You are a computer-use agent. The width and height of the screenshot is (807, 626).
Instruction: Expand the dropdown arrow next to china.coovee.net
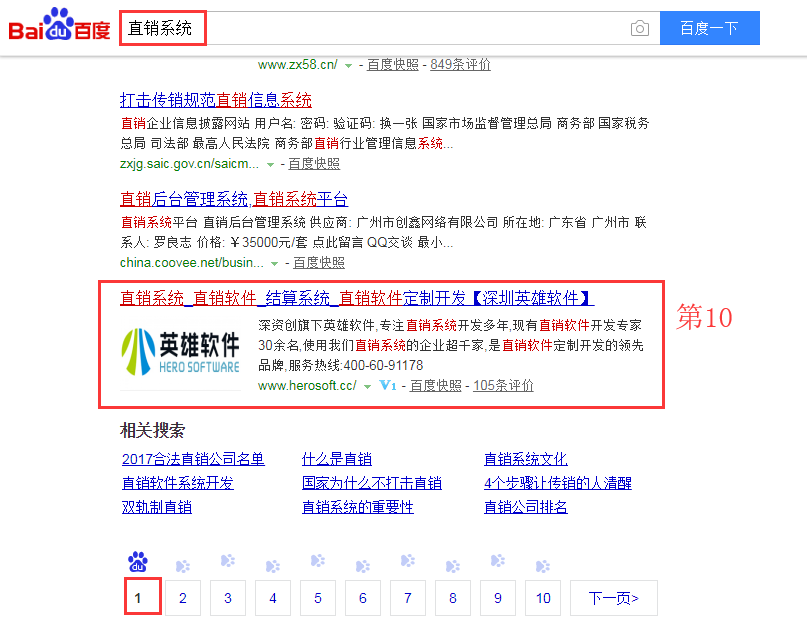(x=272, y=264)
